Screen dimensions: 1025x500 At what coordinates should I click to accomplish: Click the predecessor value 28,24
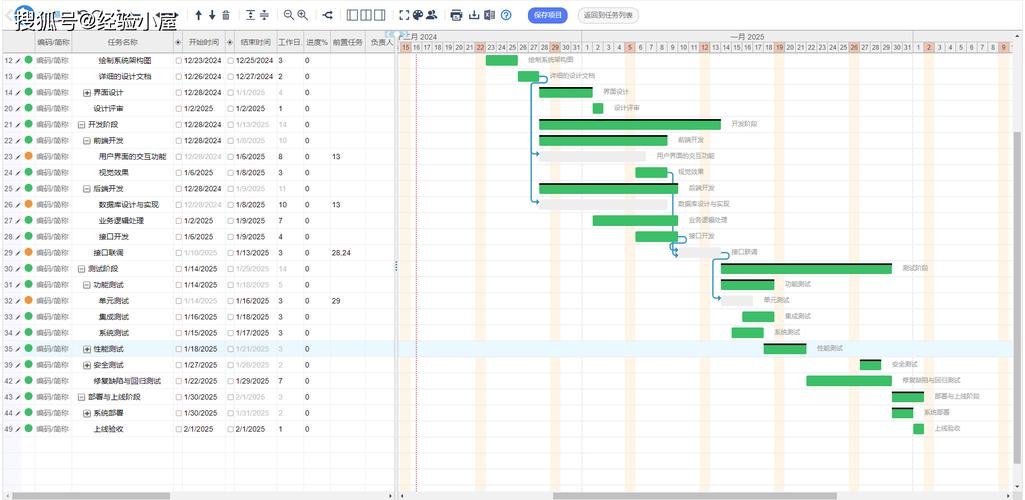(341, 253)
